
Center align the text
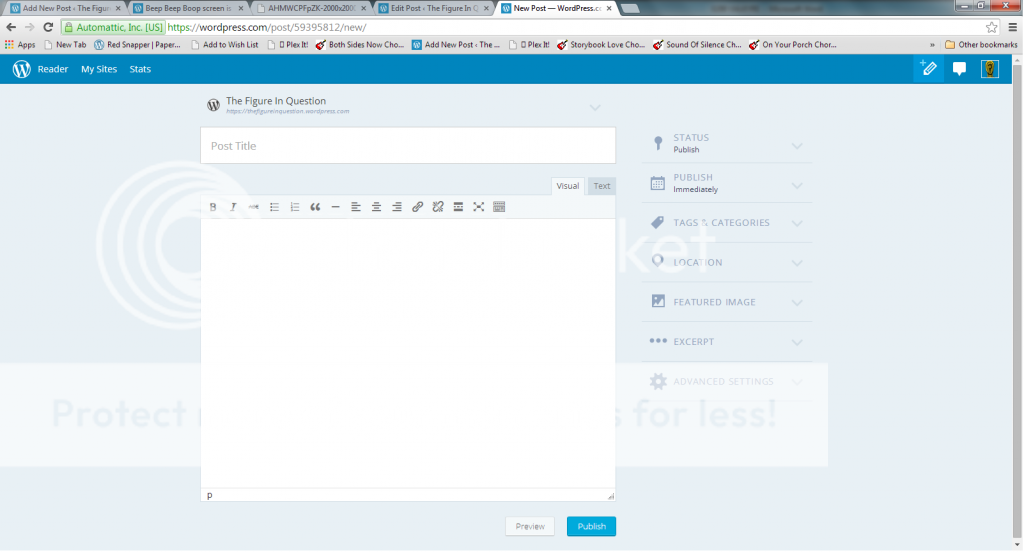pyautogui.click(x=376, y=207)
